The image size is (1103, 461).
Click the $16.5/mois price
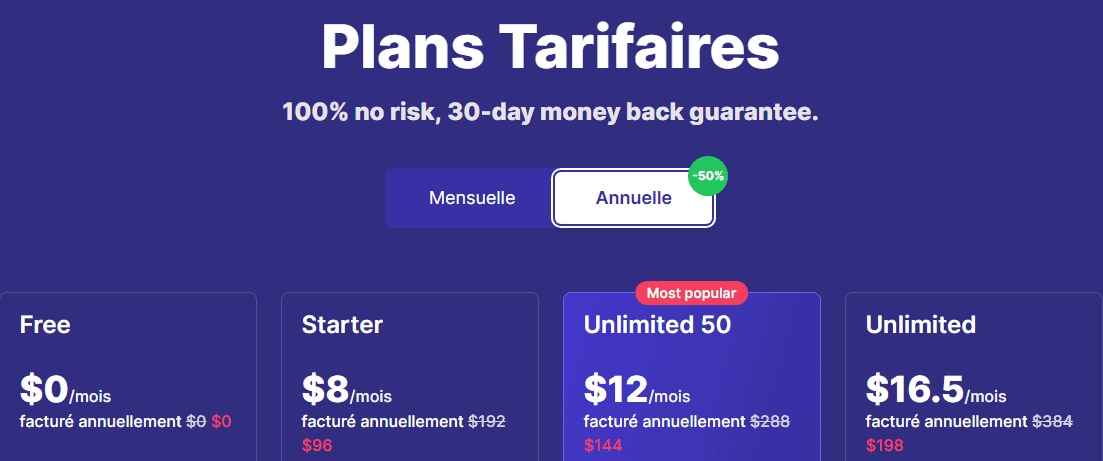[x=936, y=389]
